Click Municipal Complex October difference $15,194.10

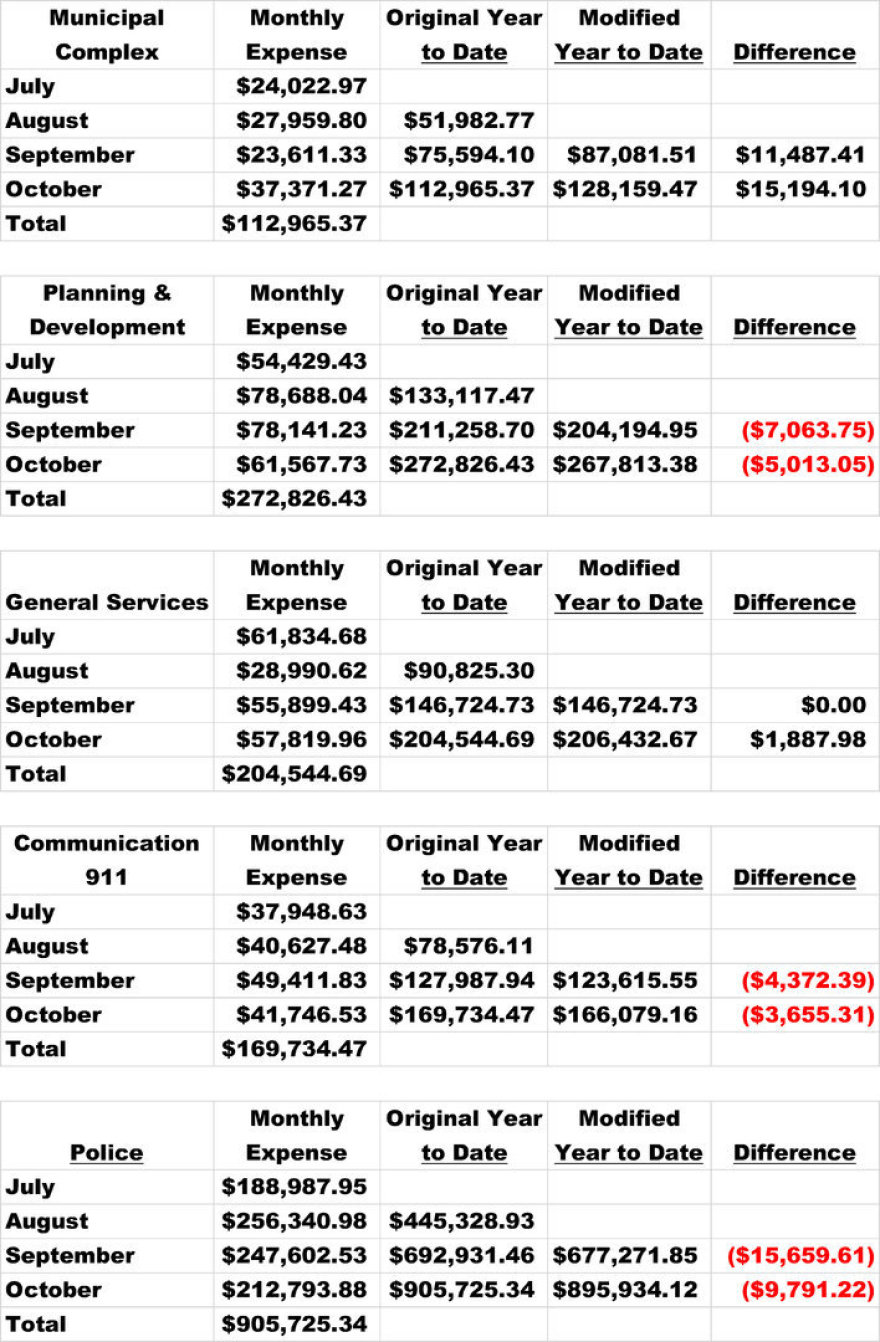click(x=800, y=189)
